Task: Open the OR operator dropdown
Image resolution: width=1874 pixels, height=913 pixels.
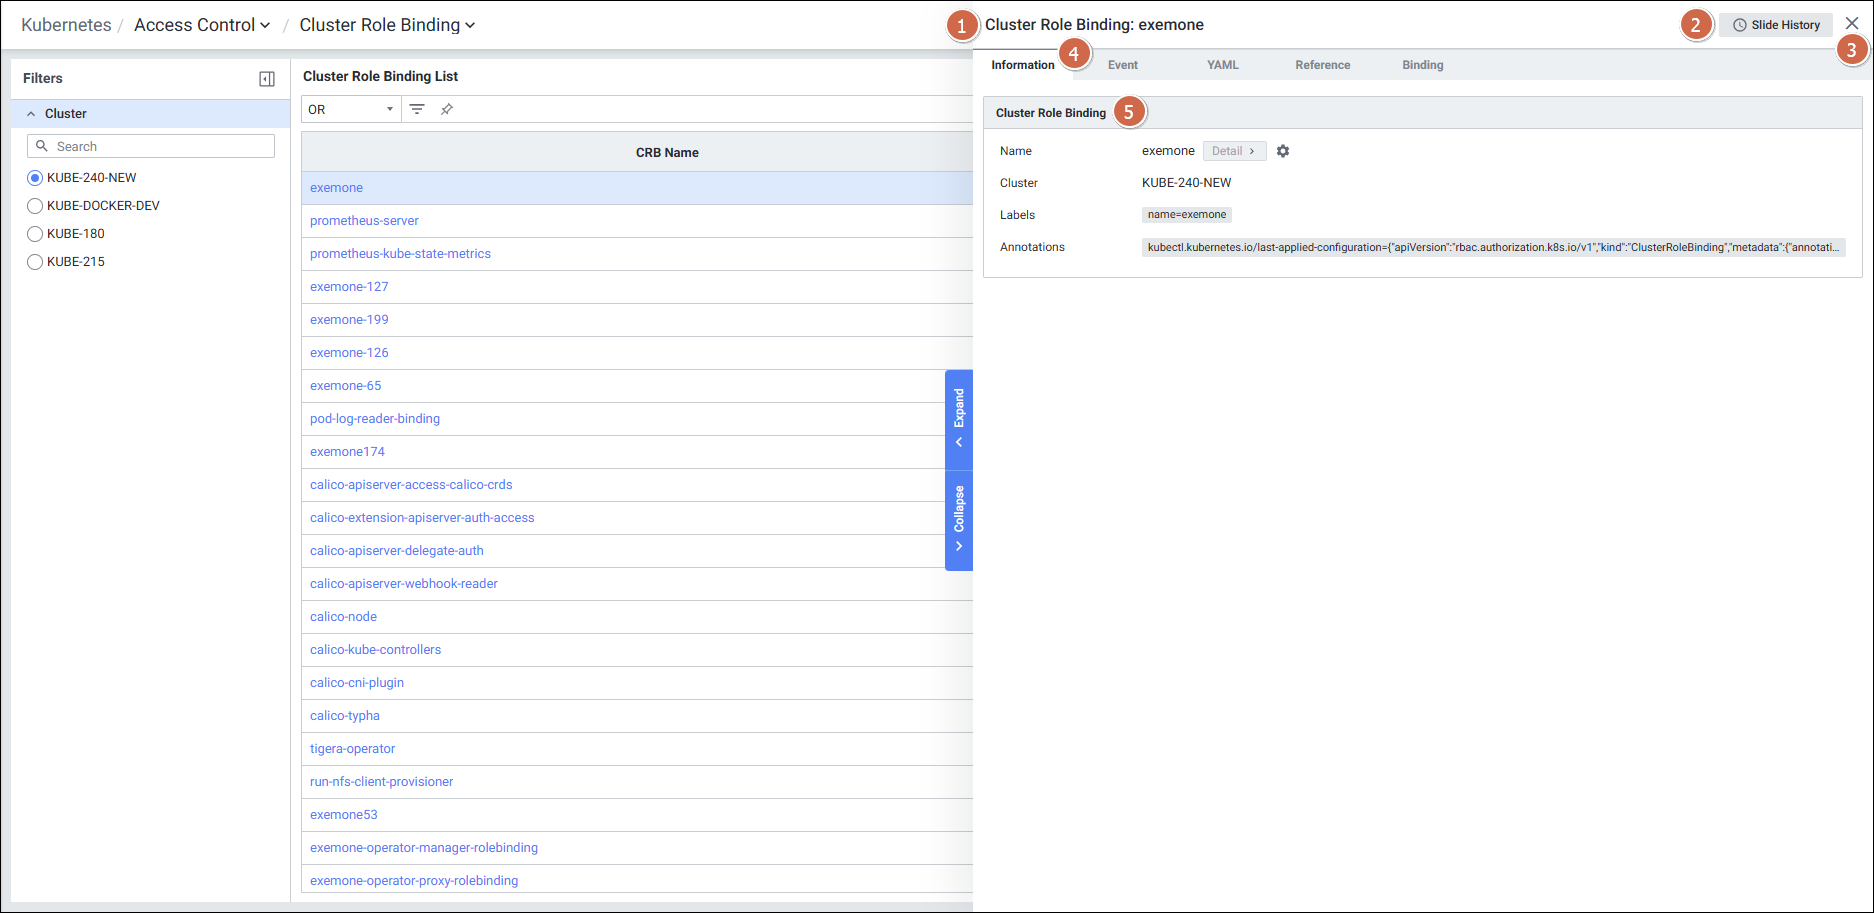Action: pos(350,109)
